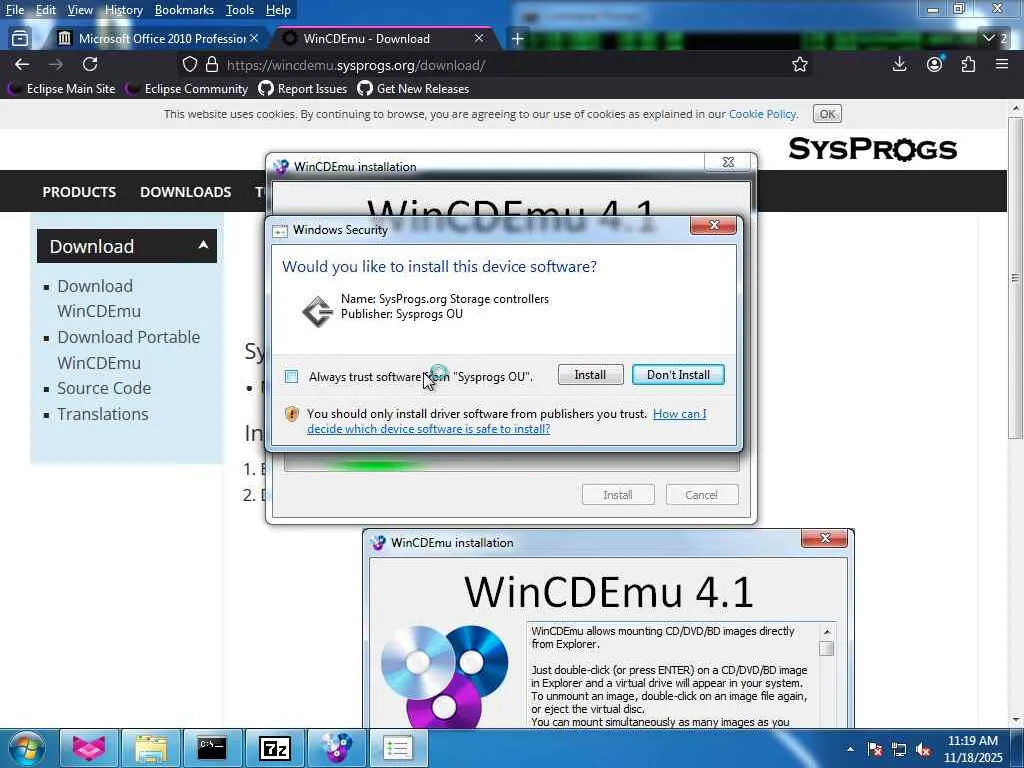1024x768 pixels.
Task: Click the OK cookie notice button
Action: pos(827,114)
